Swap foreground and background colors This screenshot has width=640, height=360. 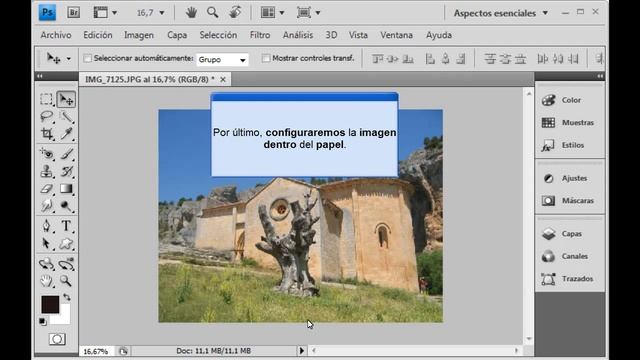[67, 297]
